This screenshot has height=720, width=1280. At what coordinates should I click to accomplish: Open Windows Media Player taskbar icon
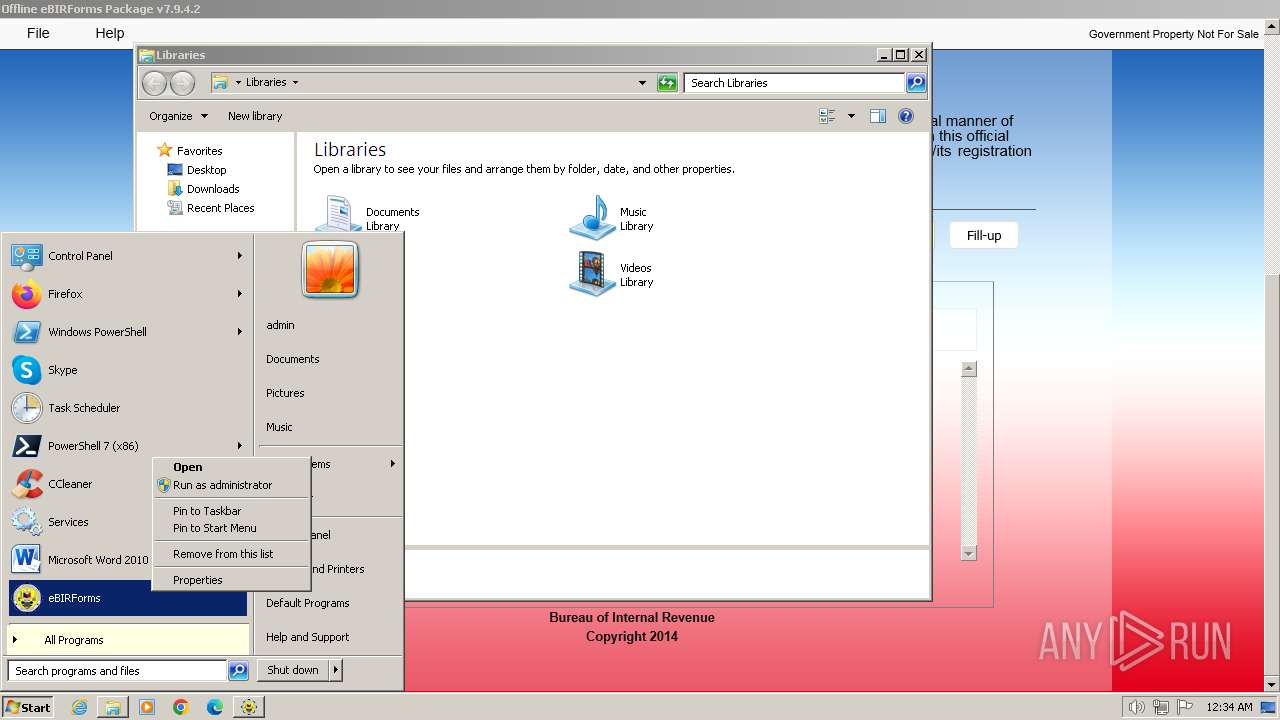click(x=147, y=707)
